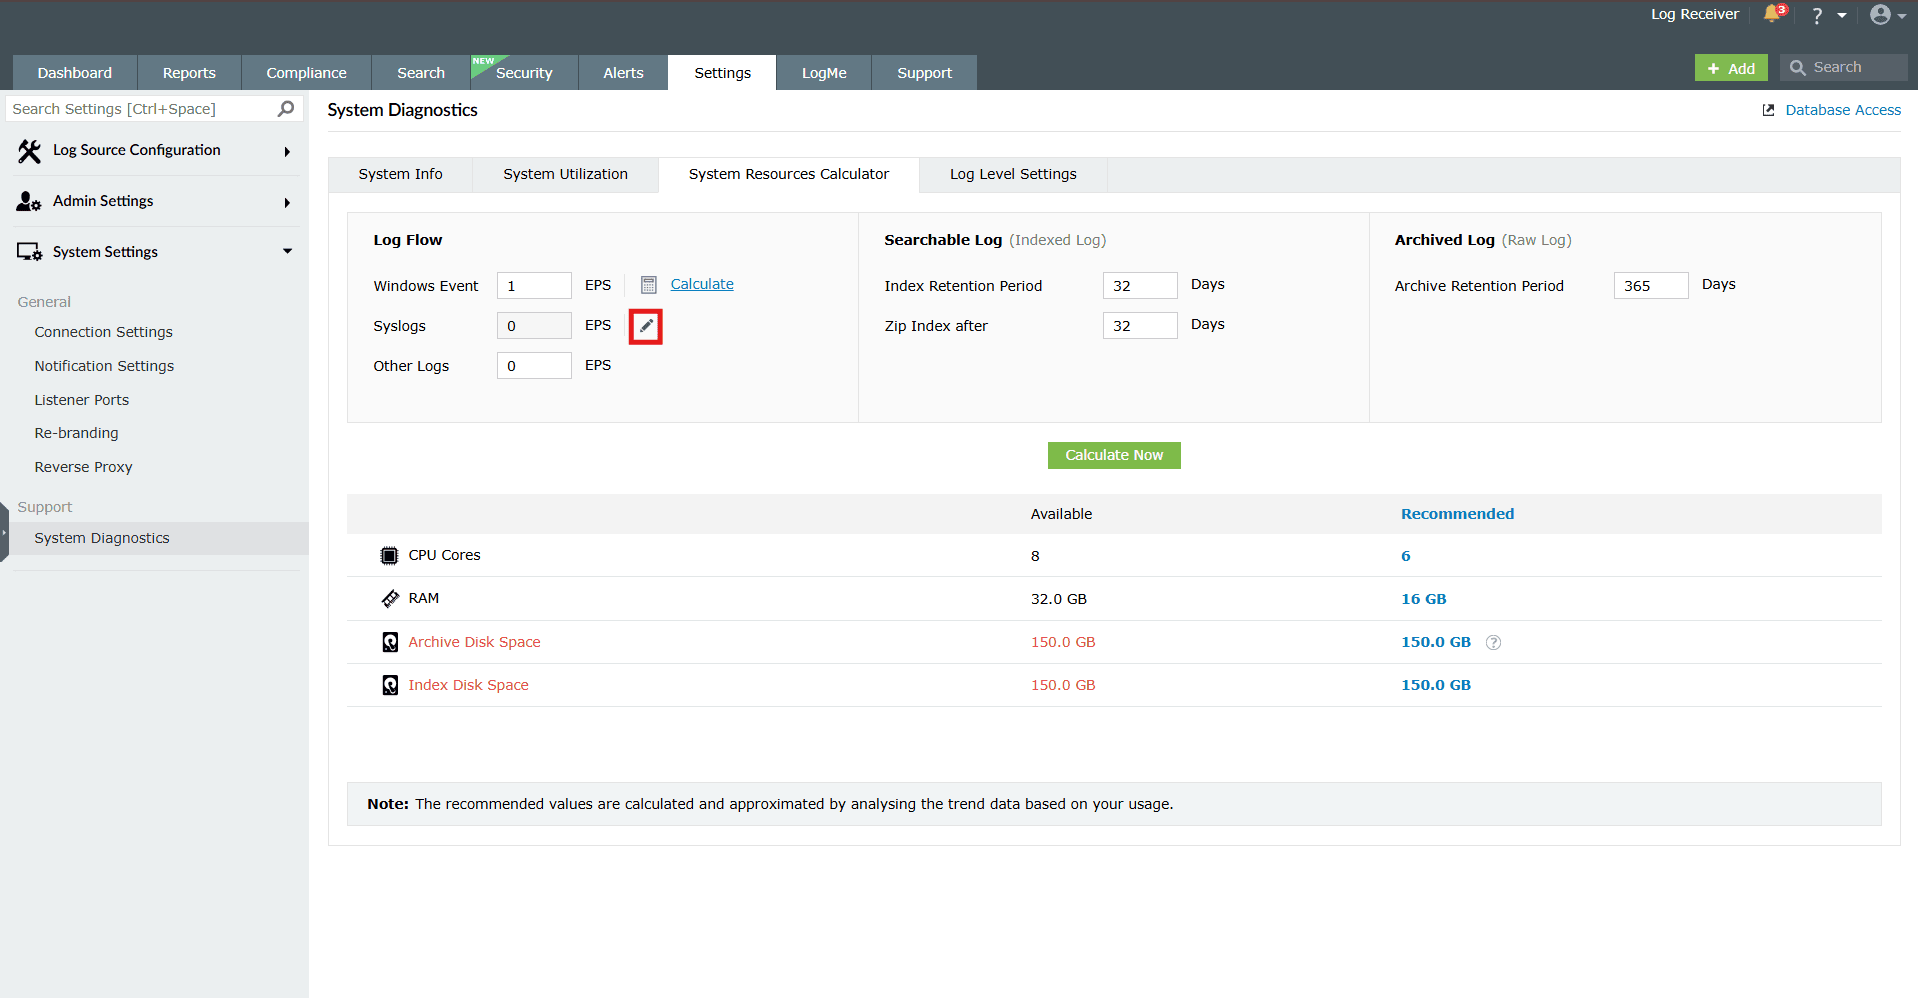This screenshot has width=1918, height=998.
Task: Collapse System Settings section arrow
Action: pyautogui.click(x=287, y=251)
